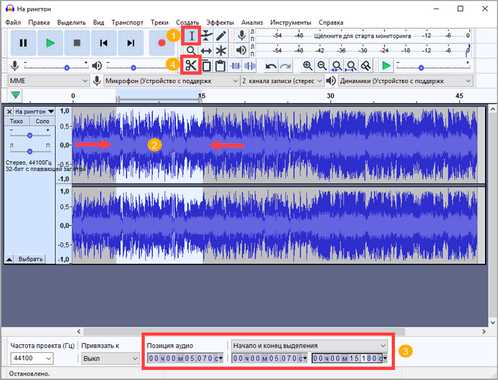Start recording with the red Record button
The width and height of the screenshot is (498, 380).
point(161,43)
